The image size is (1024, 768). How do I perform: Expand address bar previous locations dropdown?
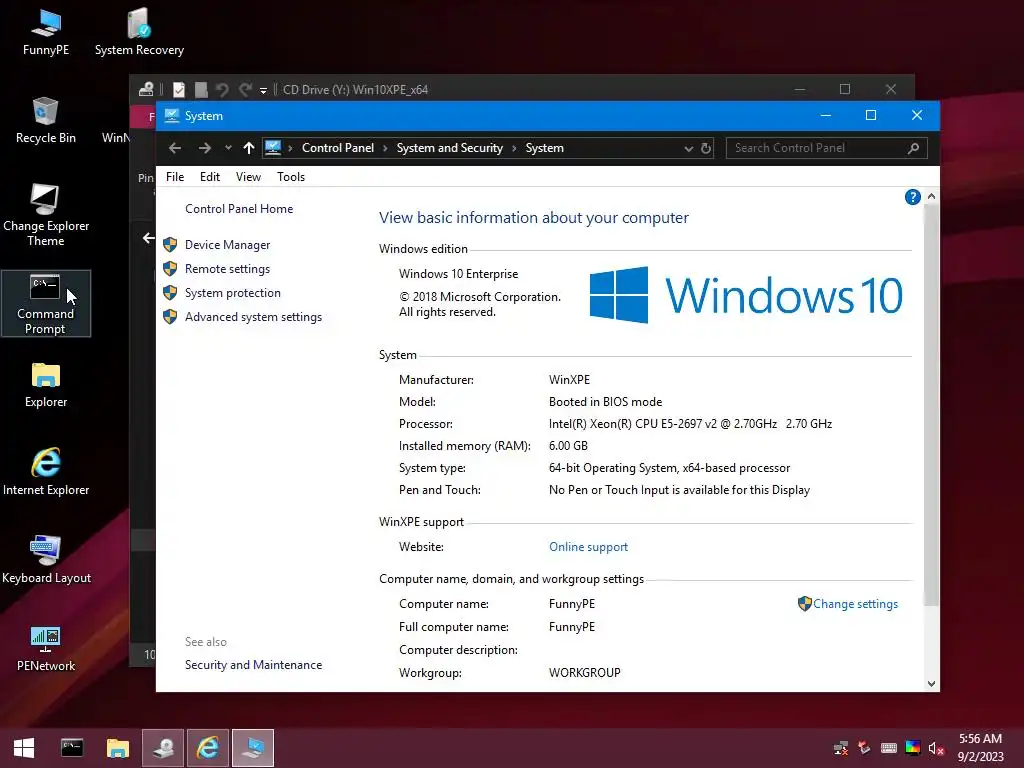pyautogui.click(x=688, y=148)
